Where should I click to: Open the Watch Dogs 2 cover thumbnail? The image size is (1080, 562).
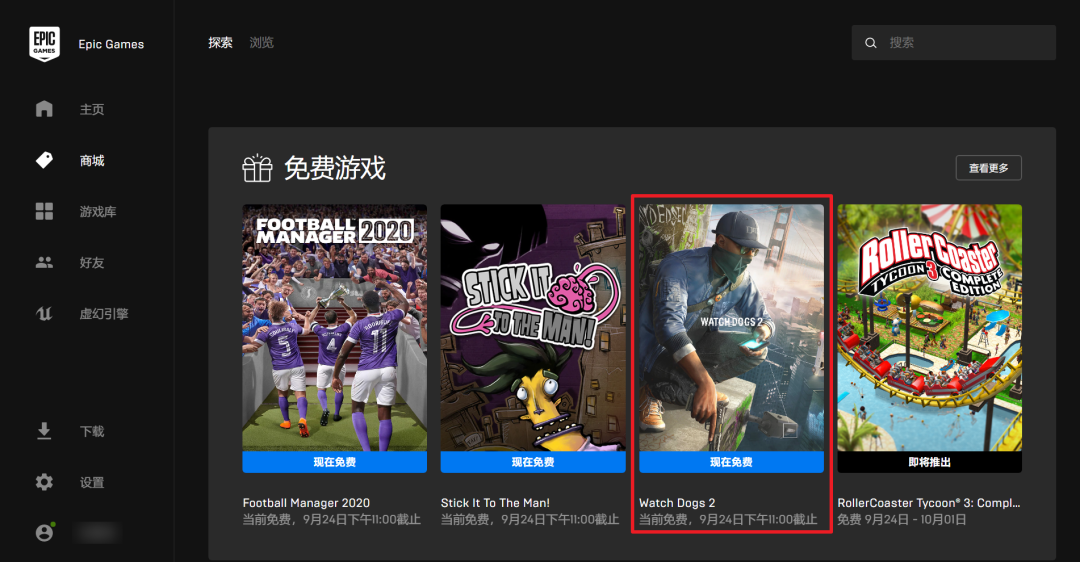pyautogui.click(x=731, y=328)
